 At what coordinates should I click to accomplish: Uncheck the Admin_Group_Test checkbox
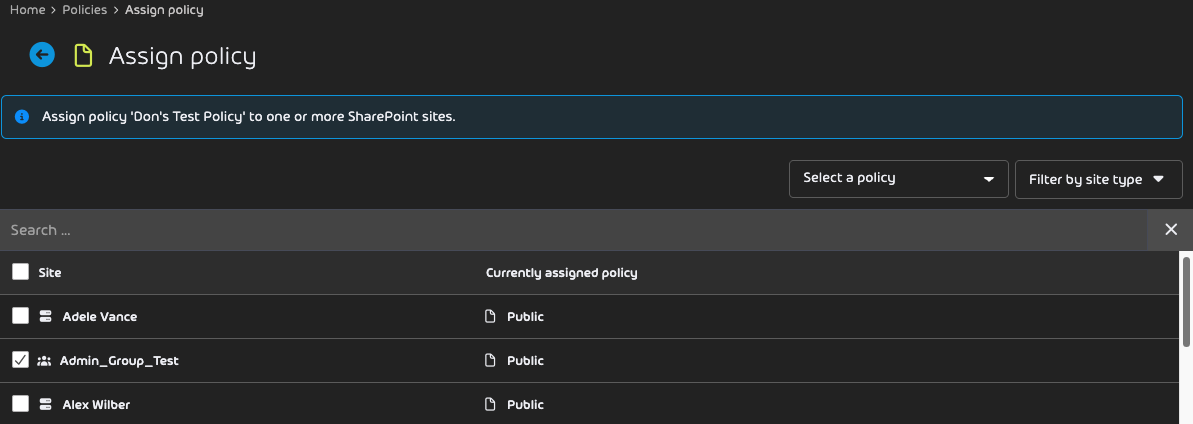(x=21, y=360)
